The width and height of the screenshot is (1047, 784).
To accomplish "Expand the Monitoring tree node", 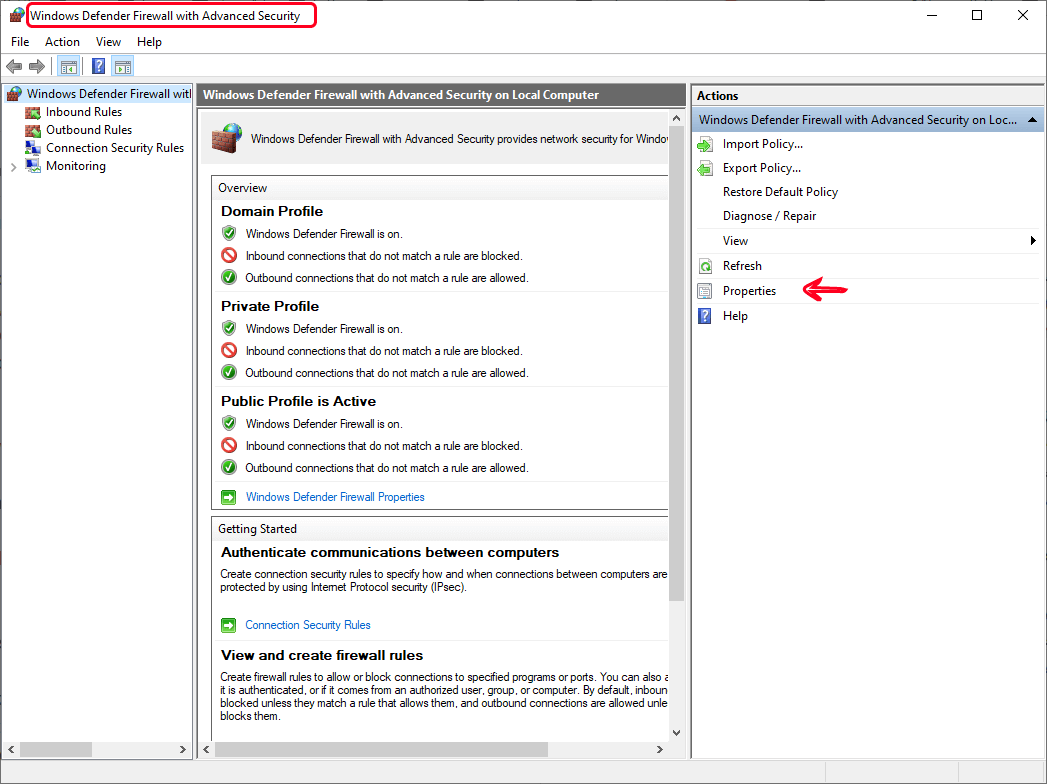I will [13, 167].
